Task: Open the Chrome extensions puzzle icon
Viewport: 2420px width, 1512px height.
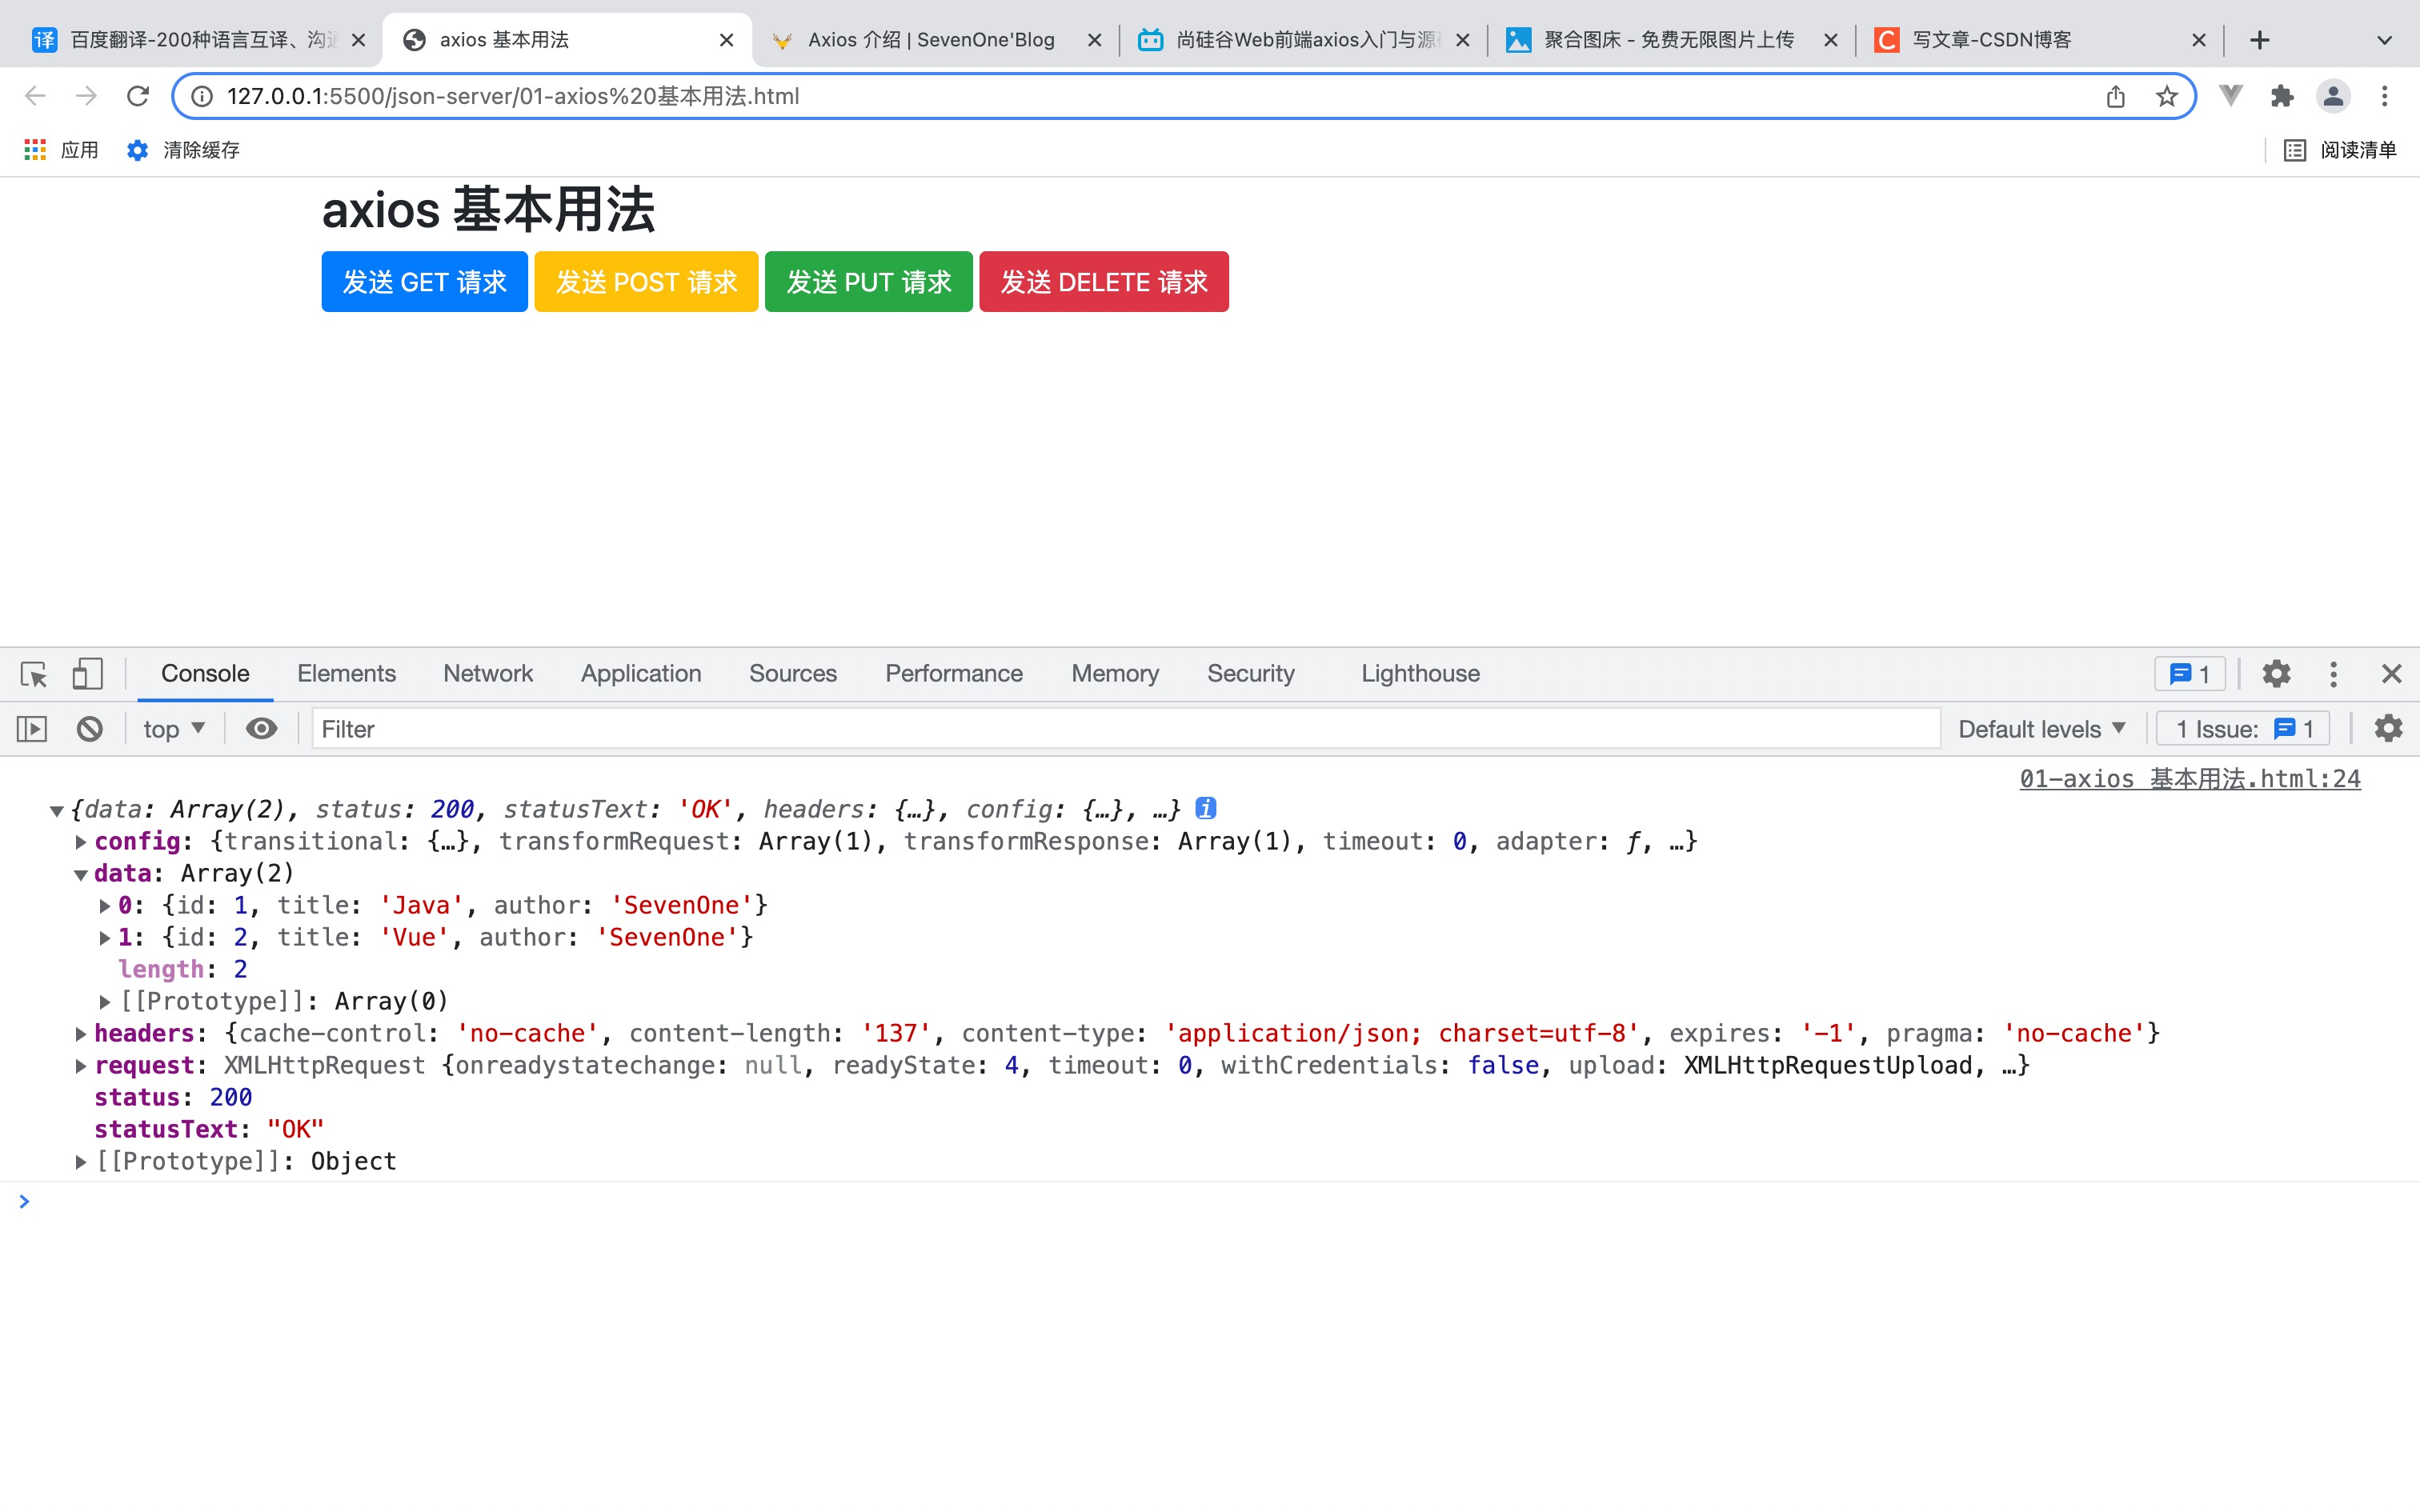Action: click(x=2282, y=96)
